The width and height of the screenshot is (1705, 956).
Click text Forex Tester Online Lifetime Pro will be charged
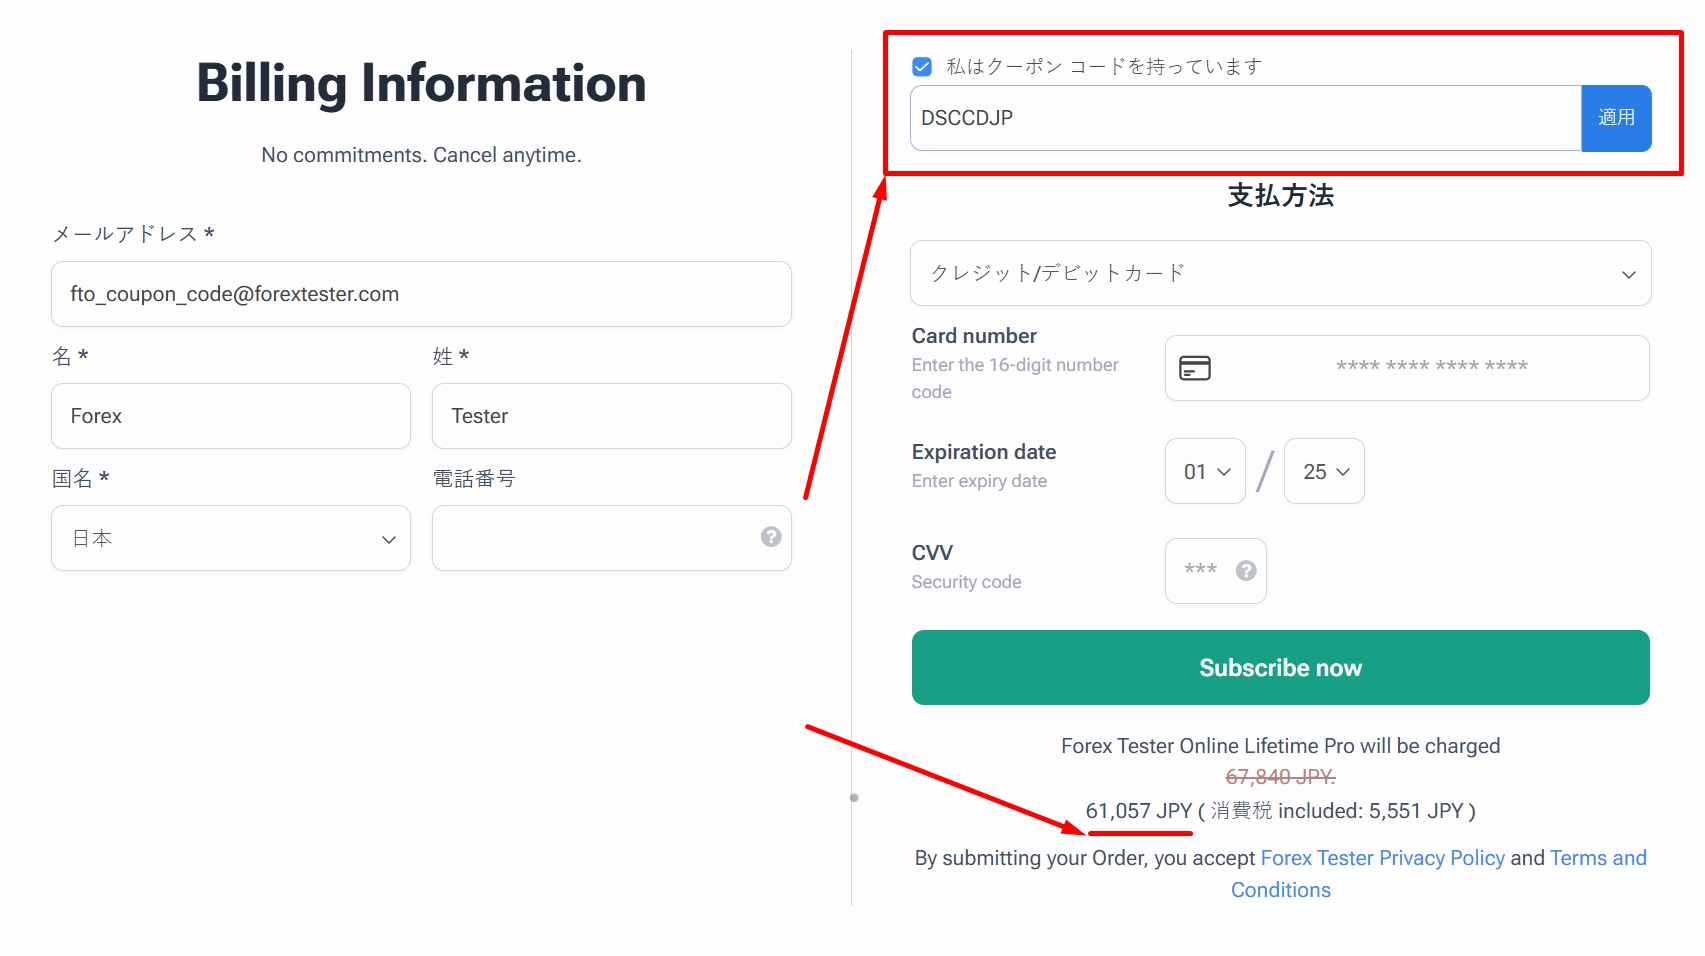click(1280, 746)
